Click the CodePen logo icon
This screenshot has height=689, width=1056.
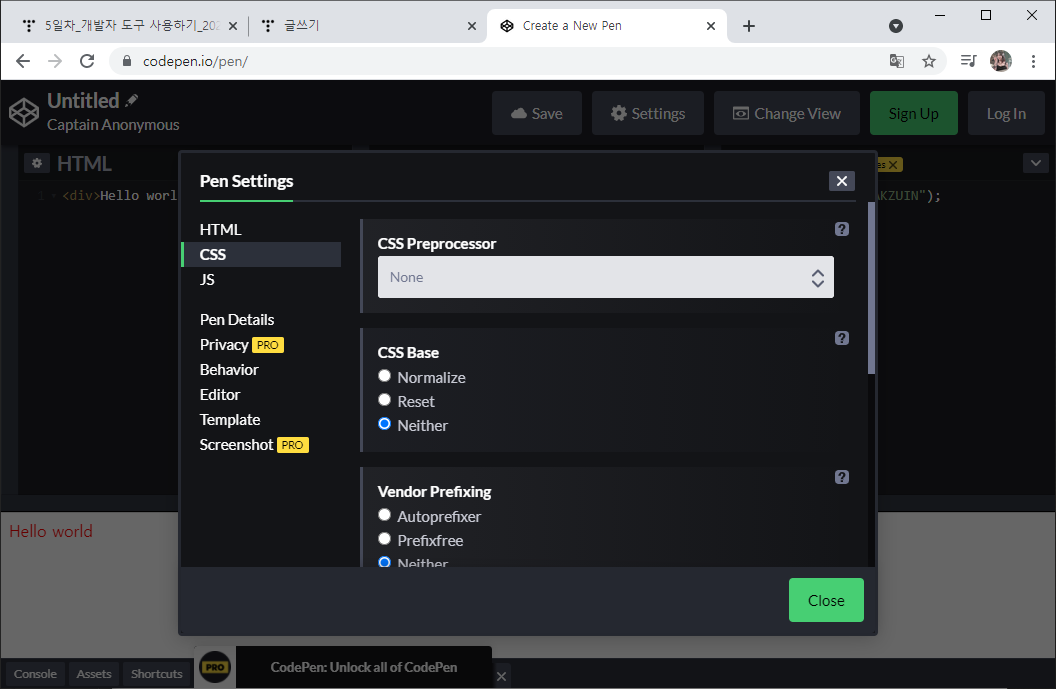pos(24,112)
